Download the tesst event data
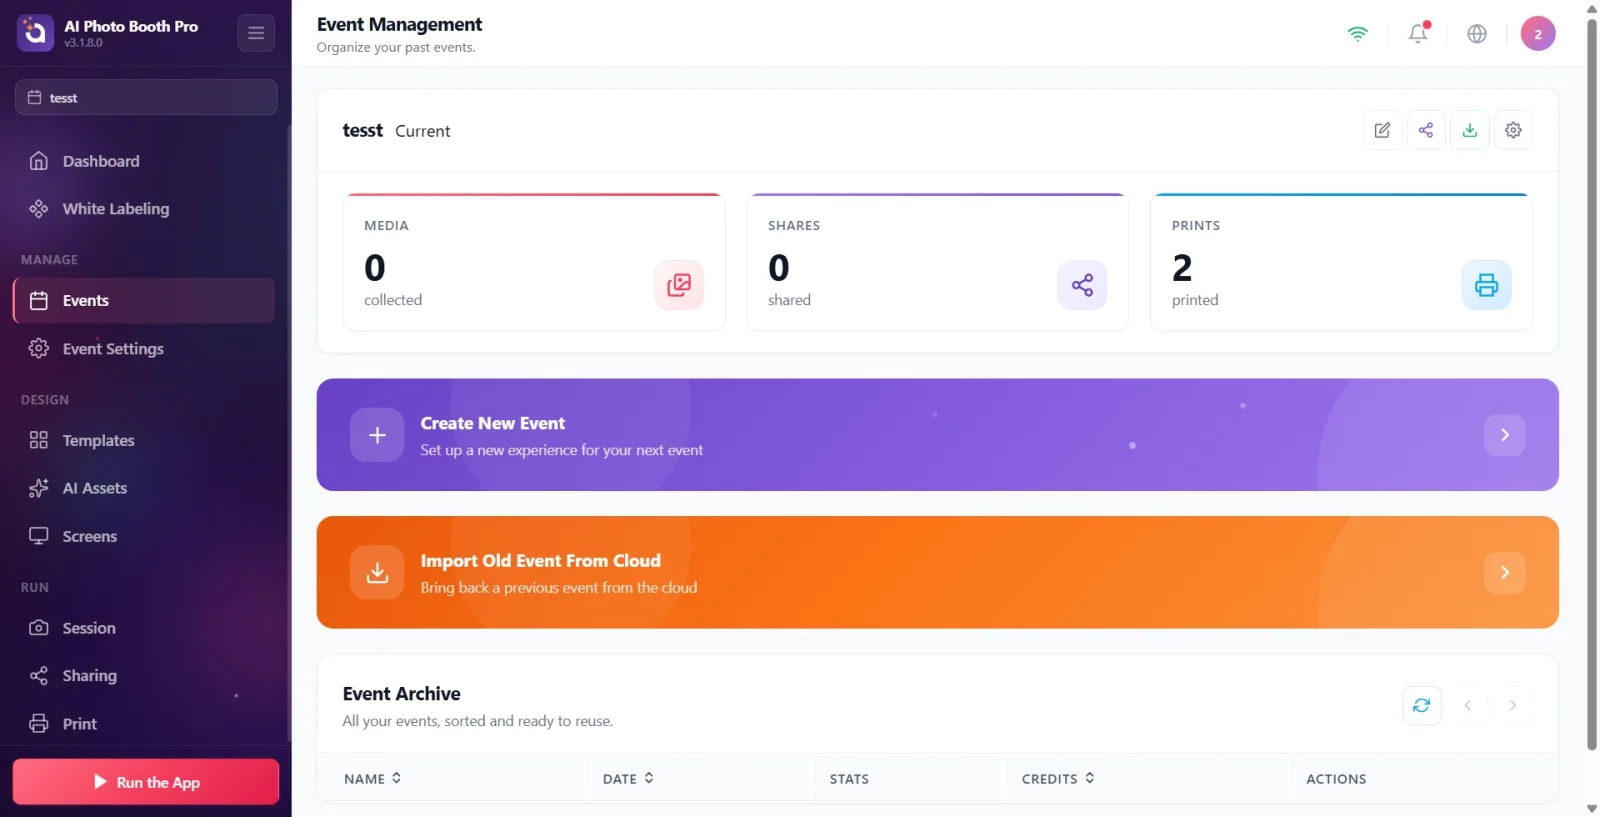 click(x=1470, y=130)
